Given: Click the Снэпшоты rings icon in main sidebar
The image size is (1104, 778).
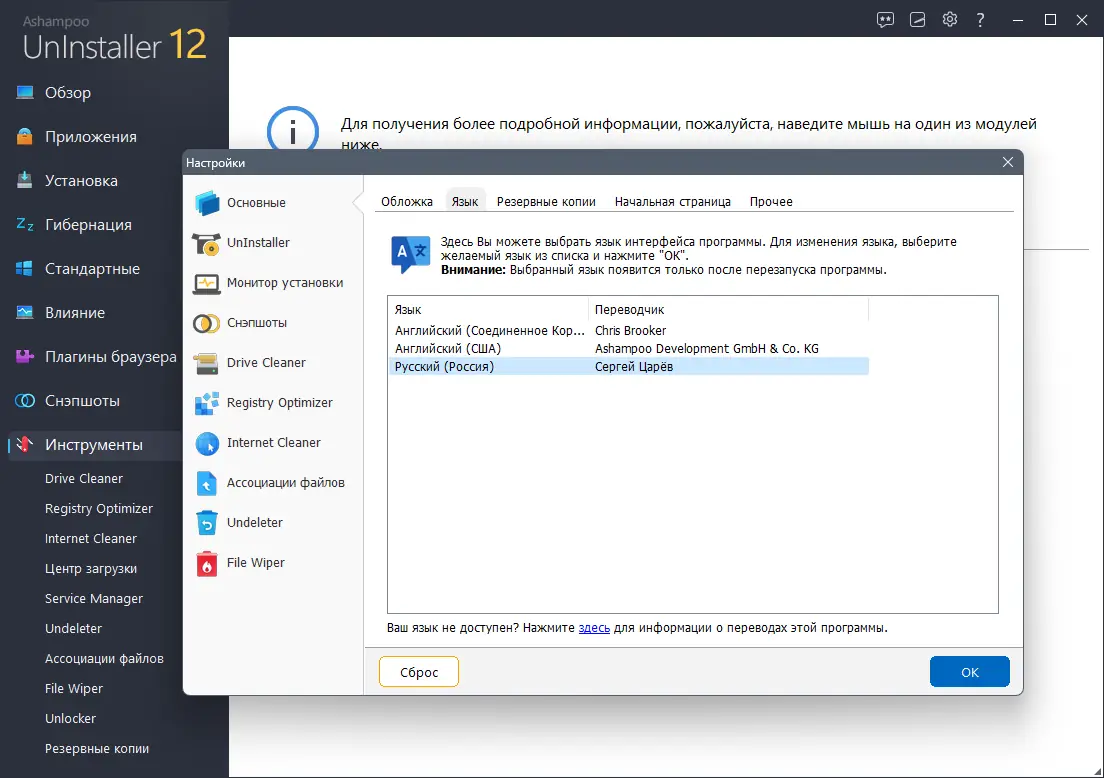Looking at the screenshot, I should point(25,401).
